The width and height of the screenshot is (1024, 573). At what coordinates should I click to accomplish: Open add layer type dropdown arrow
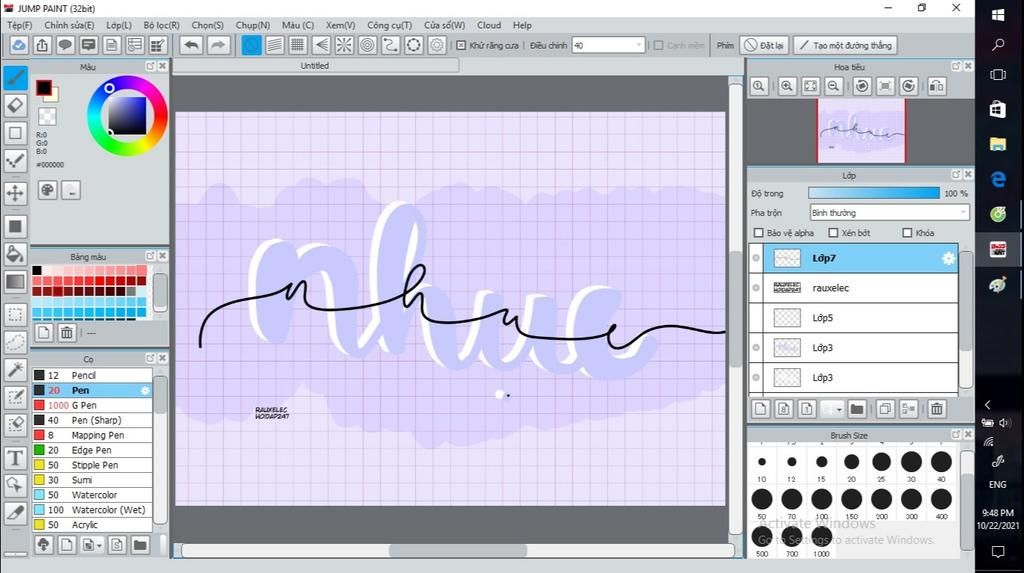pyautogui.click(x=839, y=409)
